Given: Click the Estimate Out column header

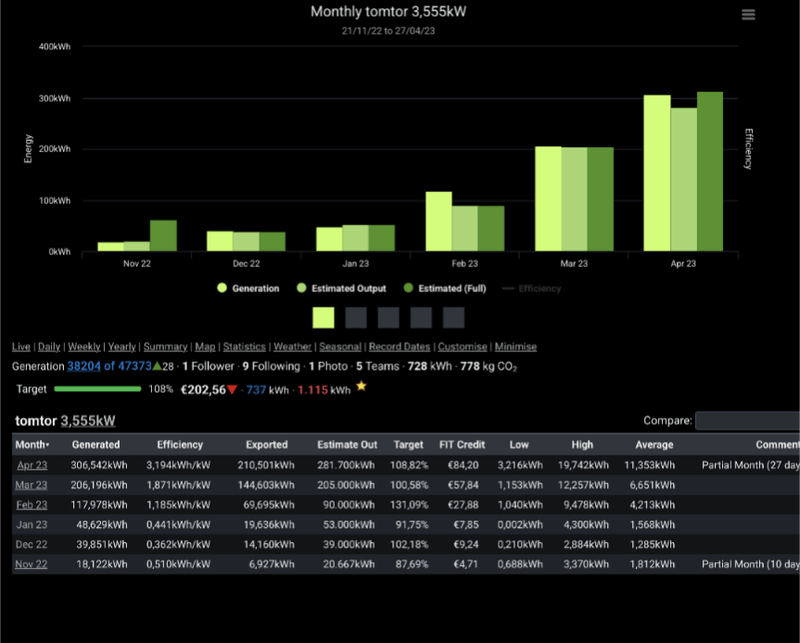Looking at the screenshot, I should click(x=347, y=444).
